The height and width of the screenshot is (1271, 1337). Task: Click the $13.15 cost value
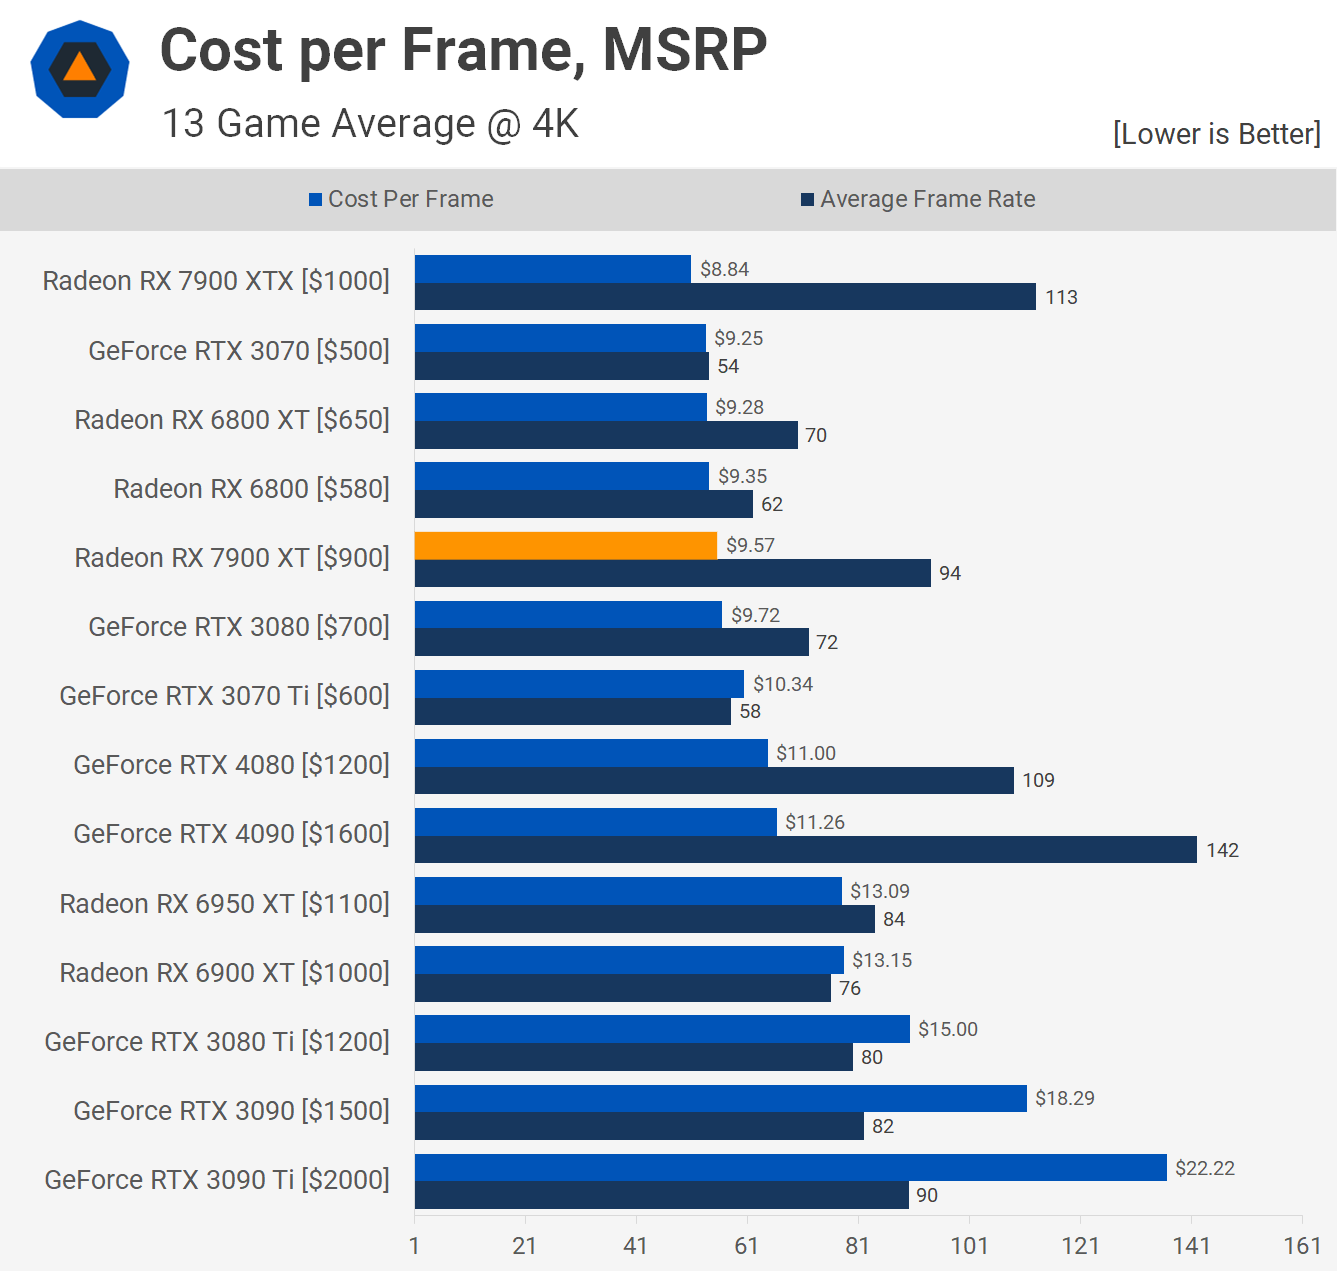[x=882, y=960]
